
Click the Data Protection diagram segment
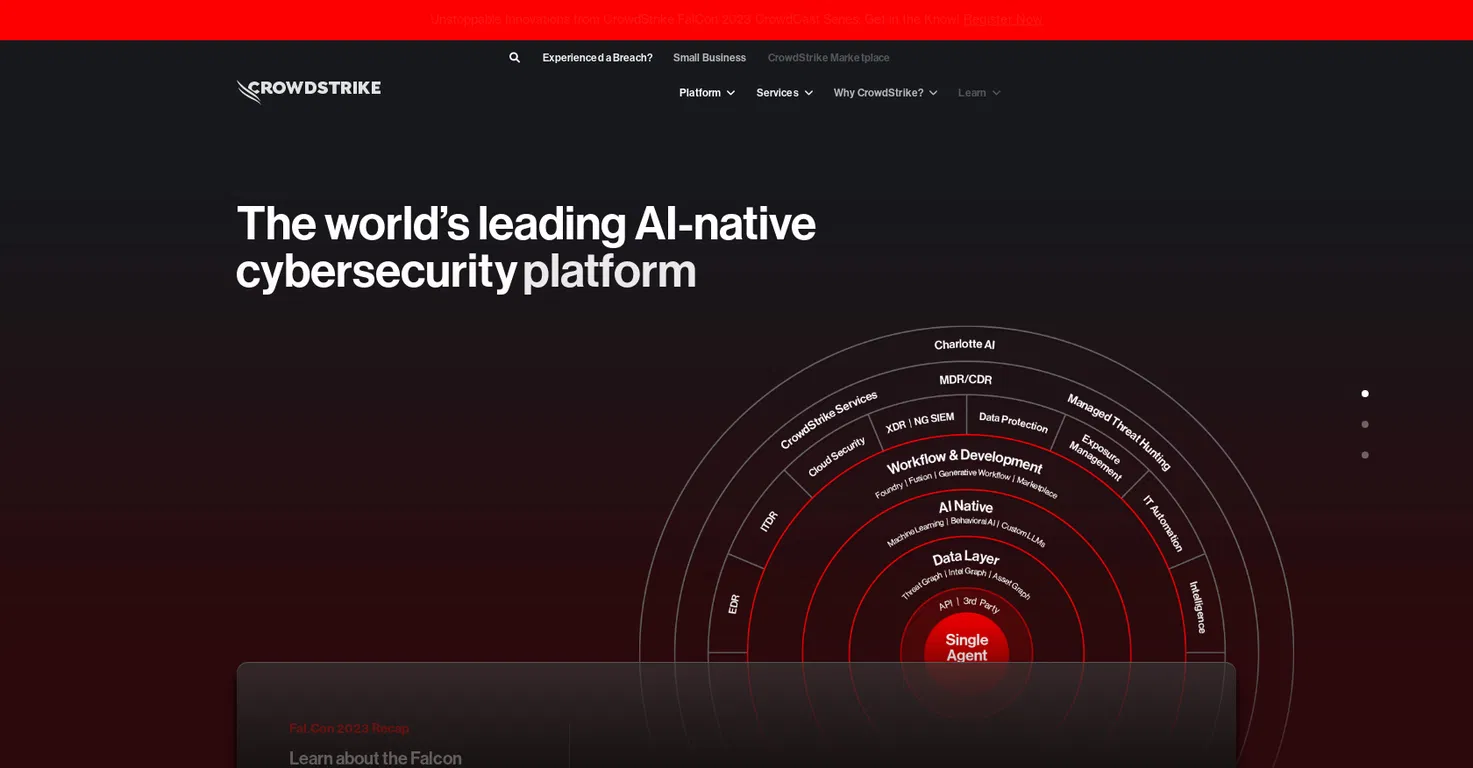tap(1013, 422)
